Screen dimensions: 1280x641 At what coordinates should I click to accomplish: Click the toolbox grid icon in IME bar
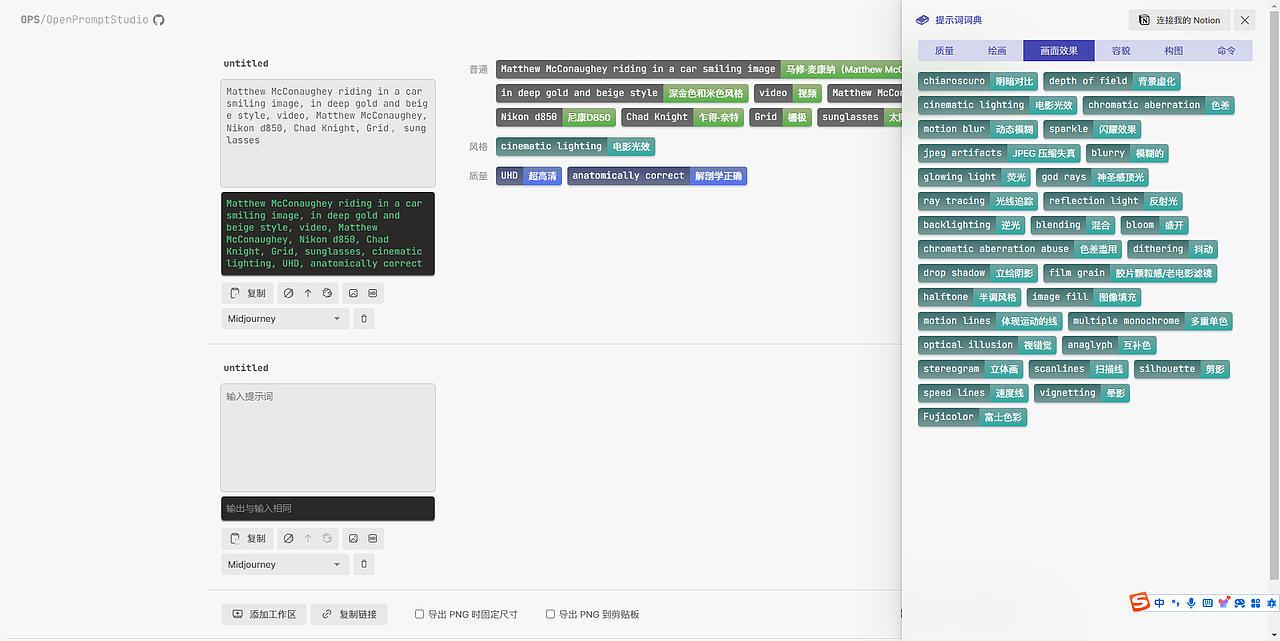click(x=1255, y=603)
